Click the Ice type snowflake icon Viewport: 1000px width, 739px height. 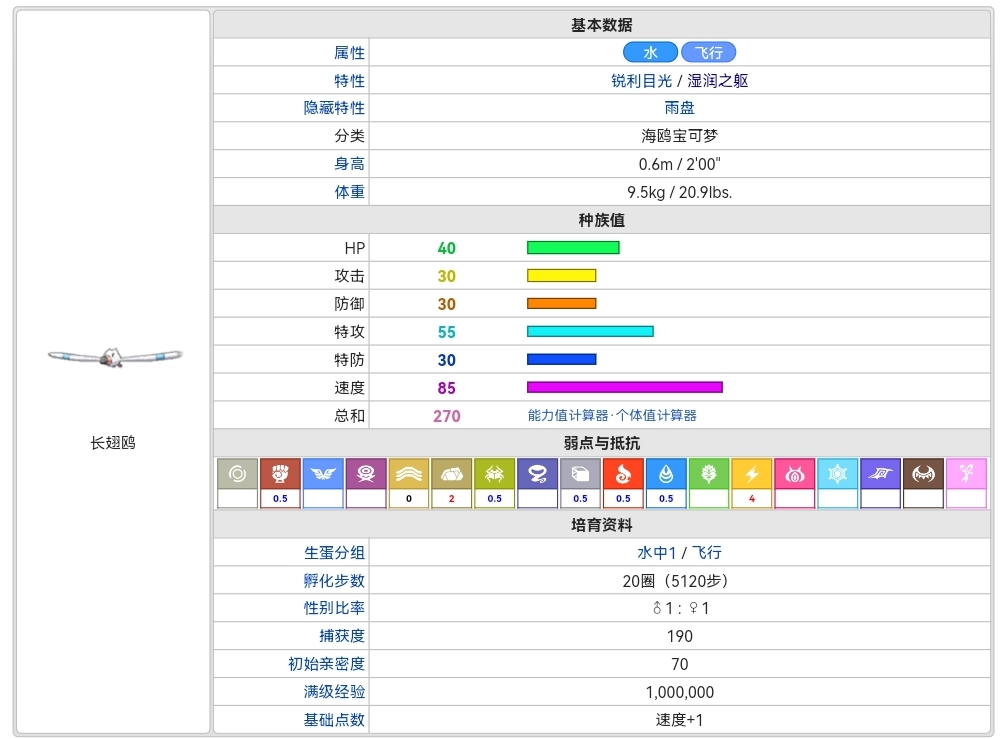tap(837, 474)
